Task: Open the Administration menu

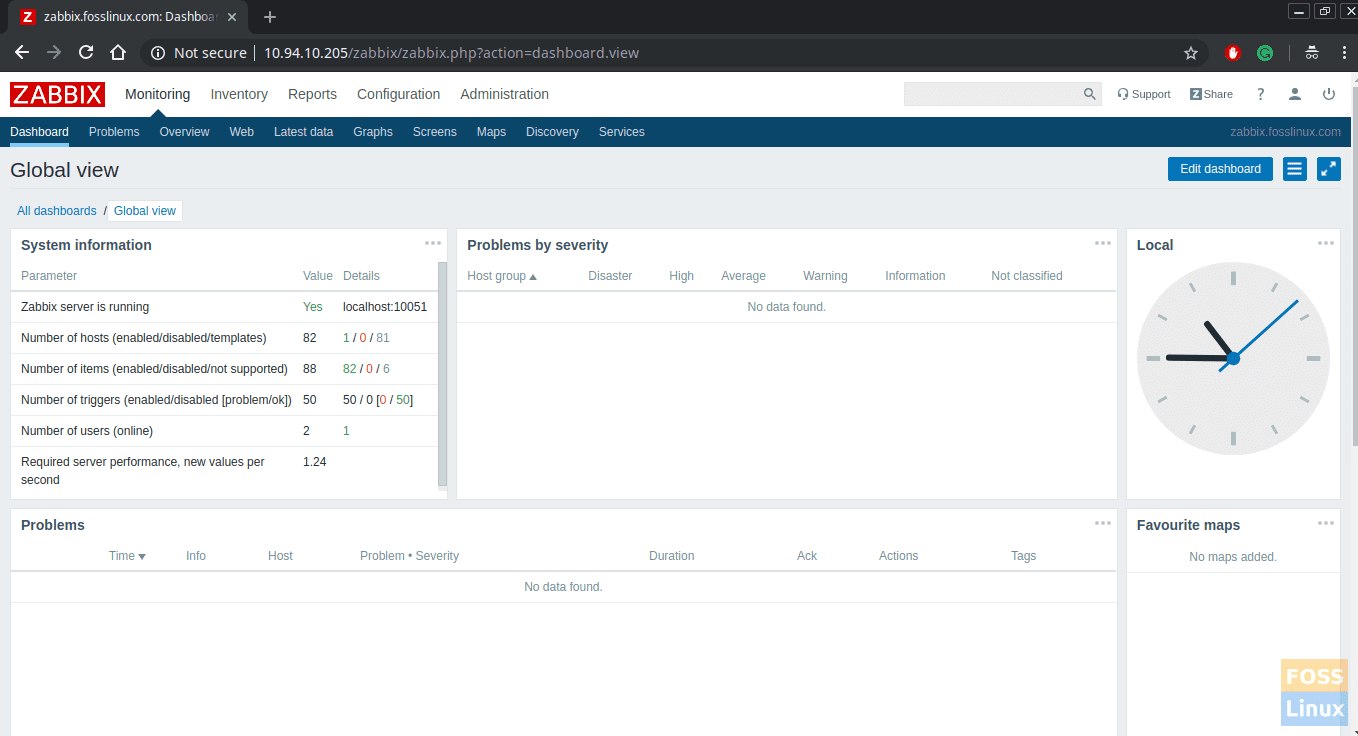Action: (504, 94)
